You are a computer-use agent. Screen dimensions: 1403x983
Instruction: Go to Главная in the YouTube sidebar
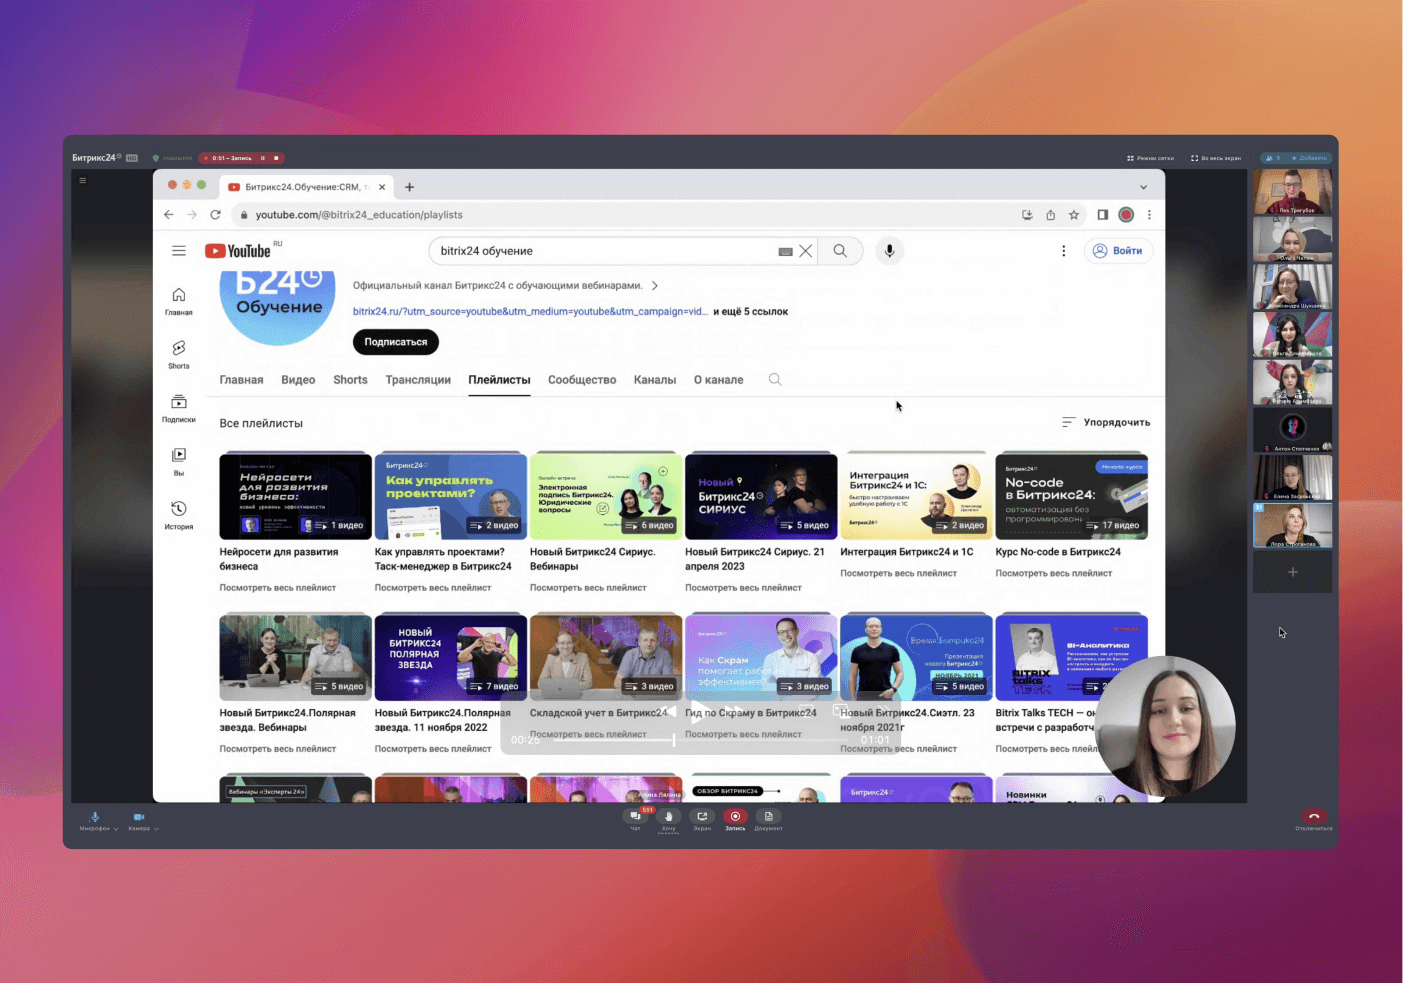[179, 301]
